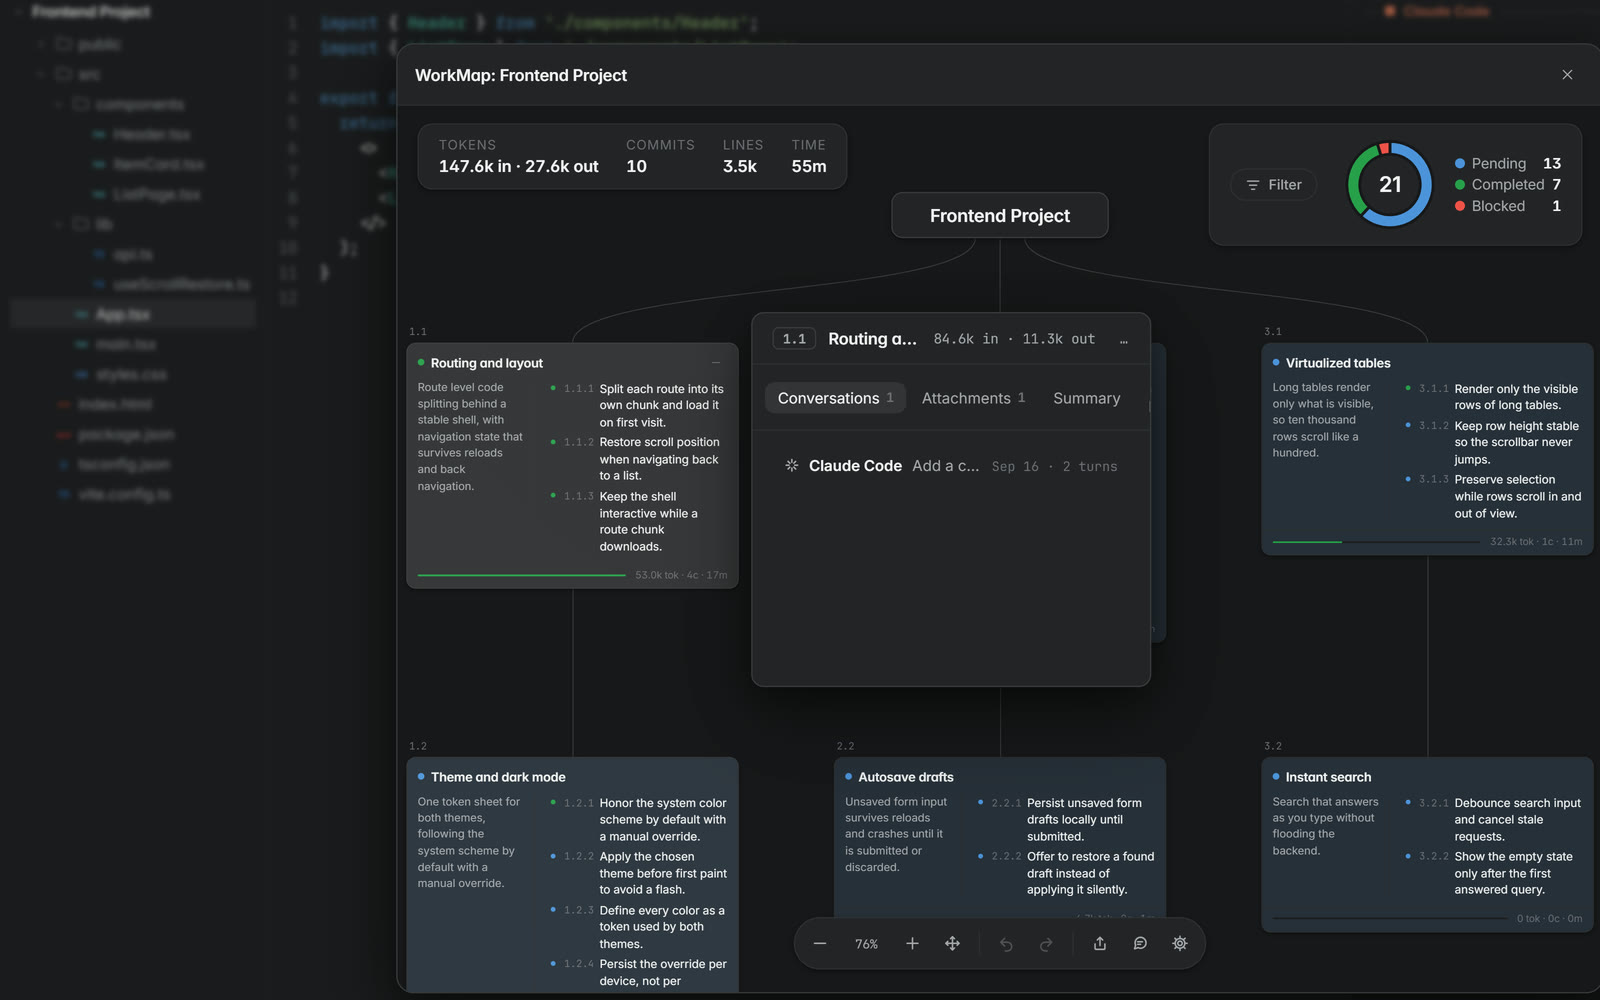1600x1000 pixels.
Task: Click the 1.1 badge in Routing panel
Action: click(x=794, y=339)
